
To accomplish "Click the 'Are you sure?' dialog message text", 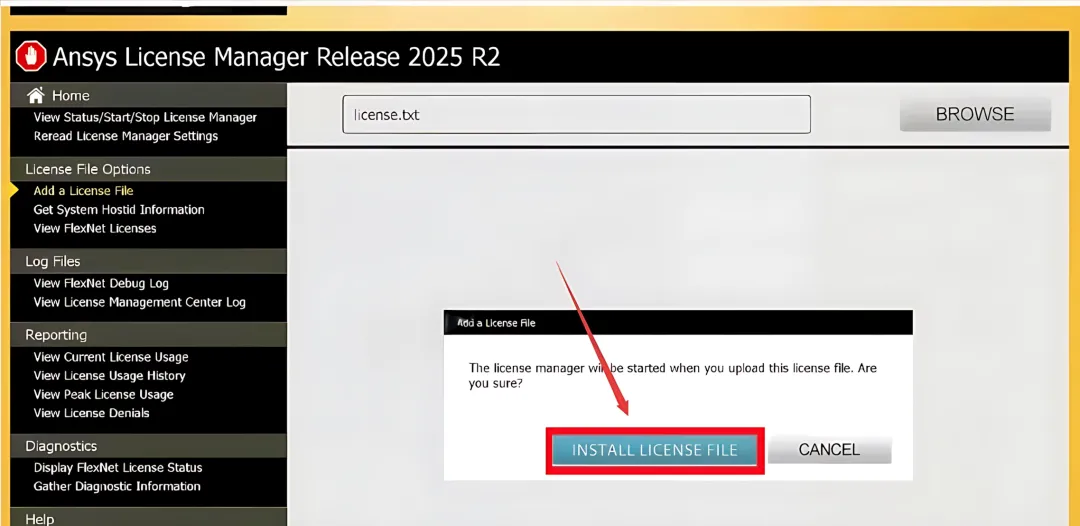I will [672, 376].
